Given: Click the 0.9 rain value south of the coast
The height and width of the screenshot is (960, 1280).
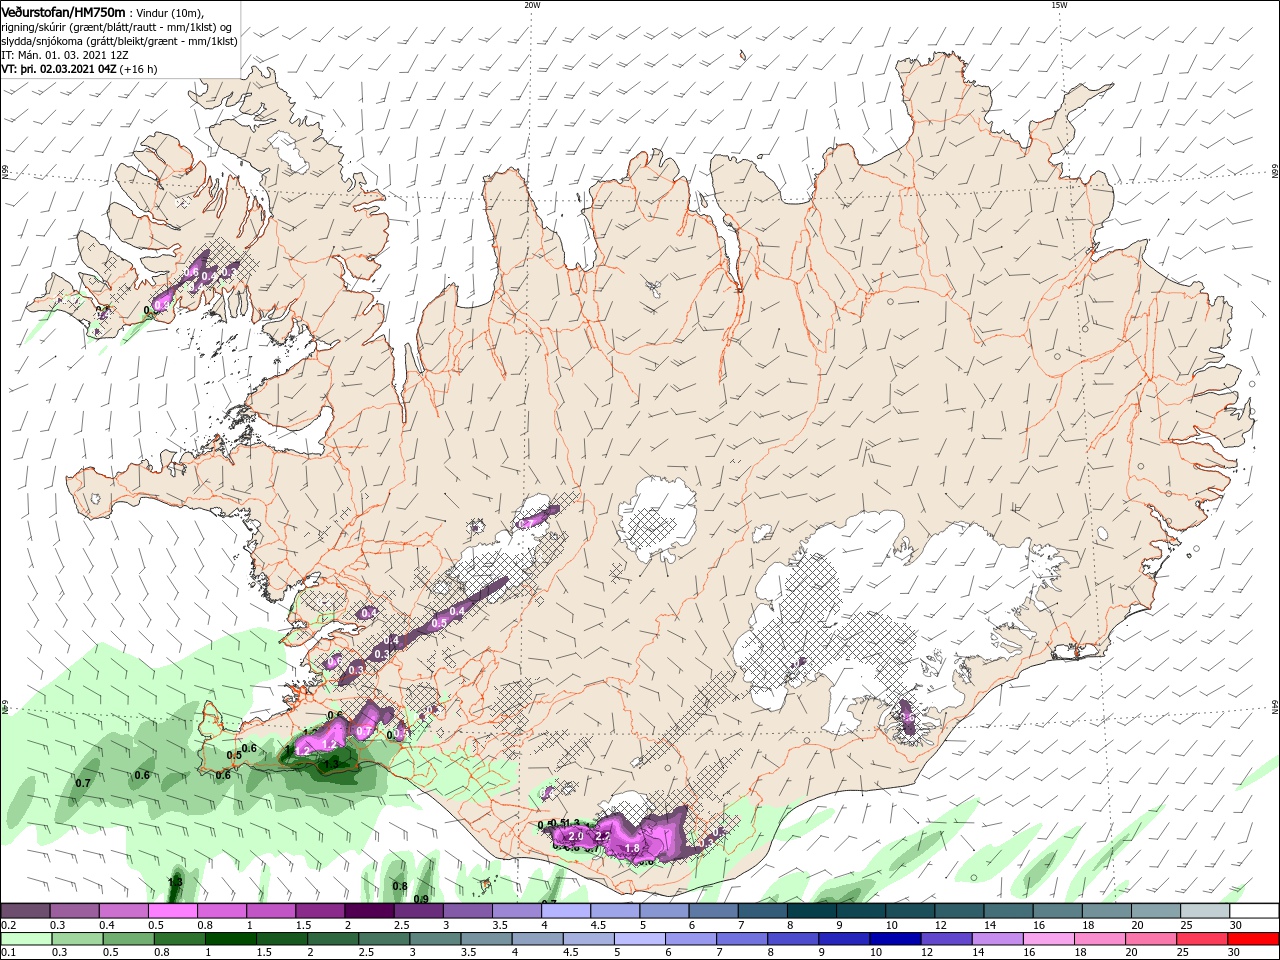Looking at the screenshot, I should click(x=421, y=899).
